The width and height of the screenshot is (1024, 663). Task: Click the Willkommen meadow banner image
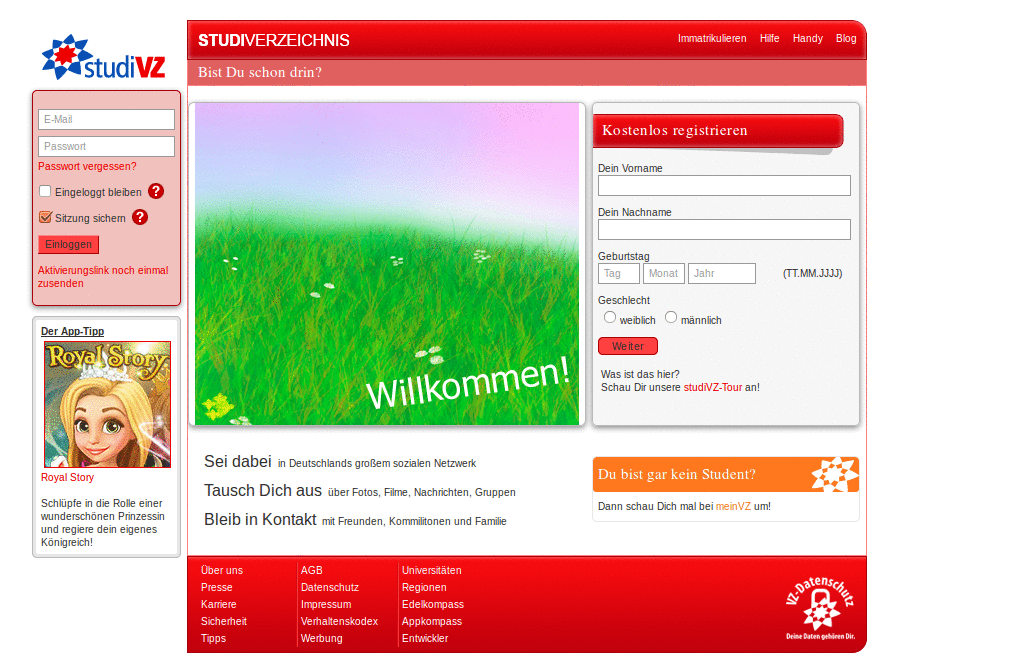point(387,264)
